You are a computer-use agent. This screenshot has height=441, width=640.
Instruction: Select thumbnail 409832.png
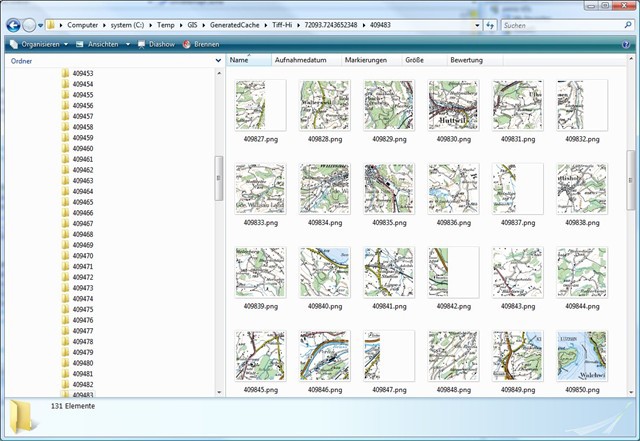(x=582, y=105)
